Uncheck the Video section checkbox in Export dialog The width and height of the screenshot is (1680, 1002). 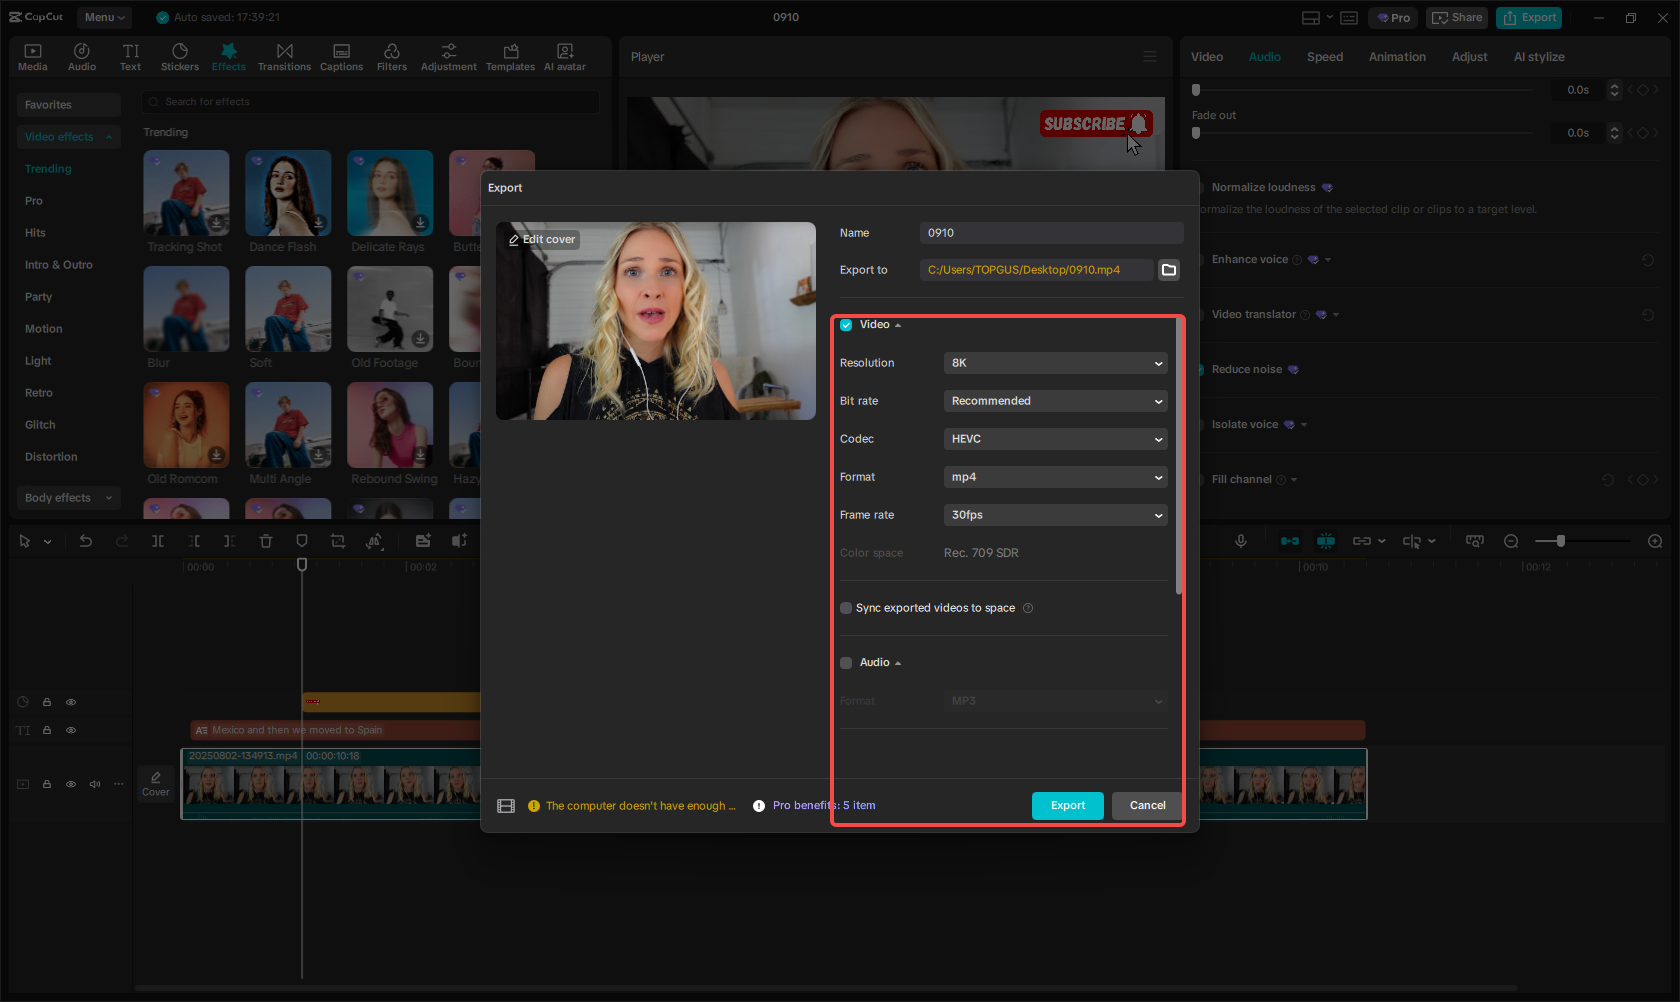pos(846,324)
